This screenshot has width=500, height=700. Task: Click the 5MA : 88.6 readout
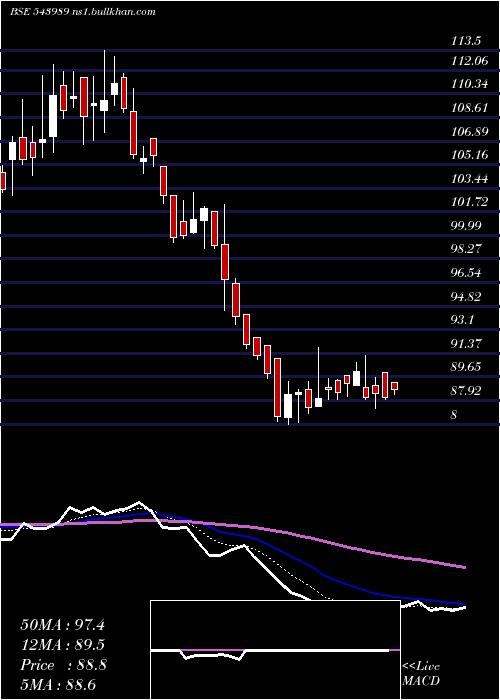coord(58,685)
